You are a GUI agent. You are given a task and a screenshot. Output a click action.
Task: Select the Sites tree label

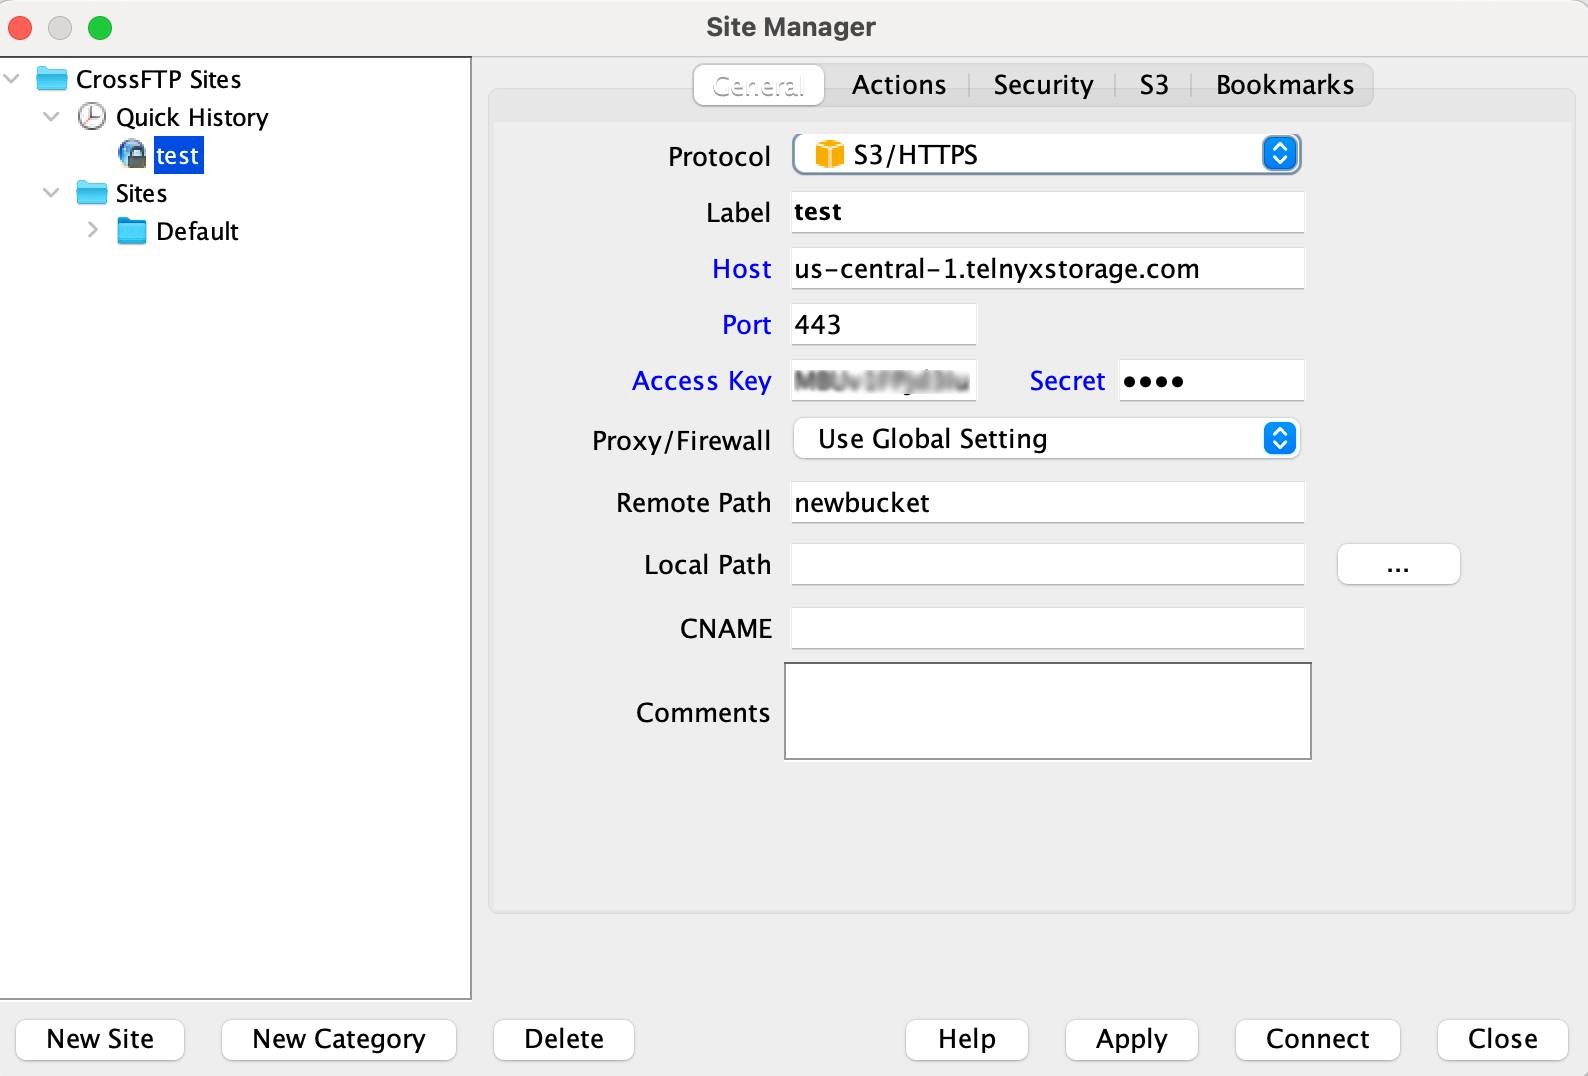tap(141, 193)
